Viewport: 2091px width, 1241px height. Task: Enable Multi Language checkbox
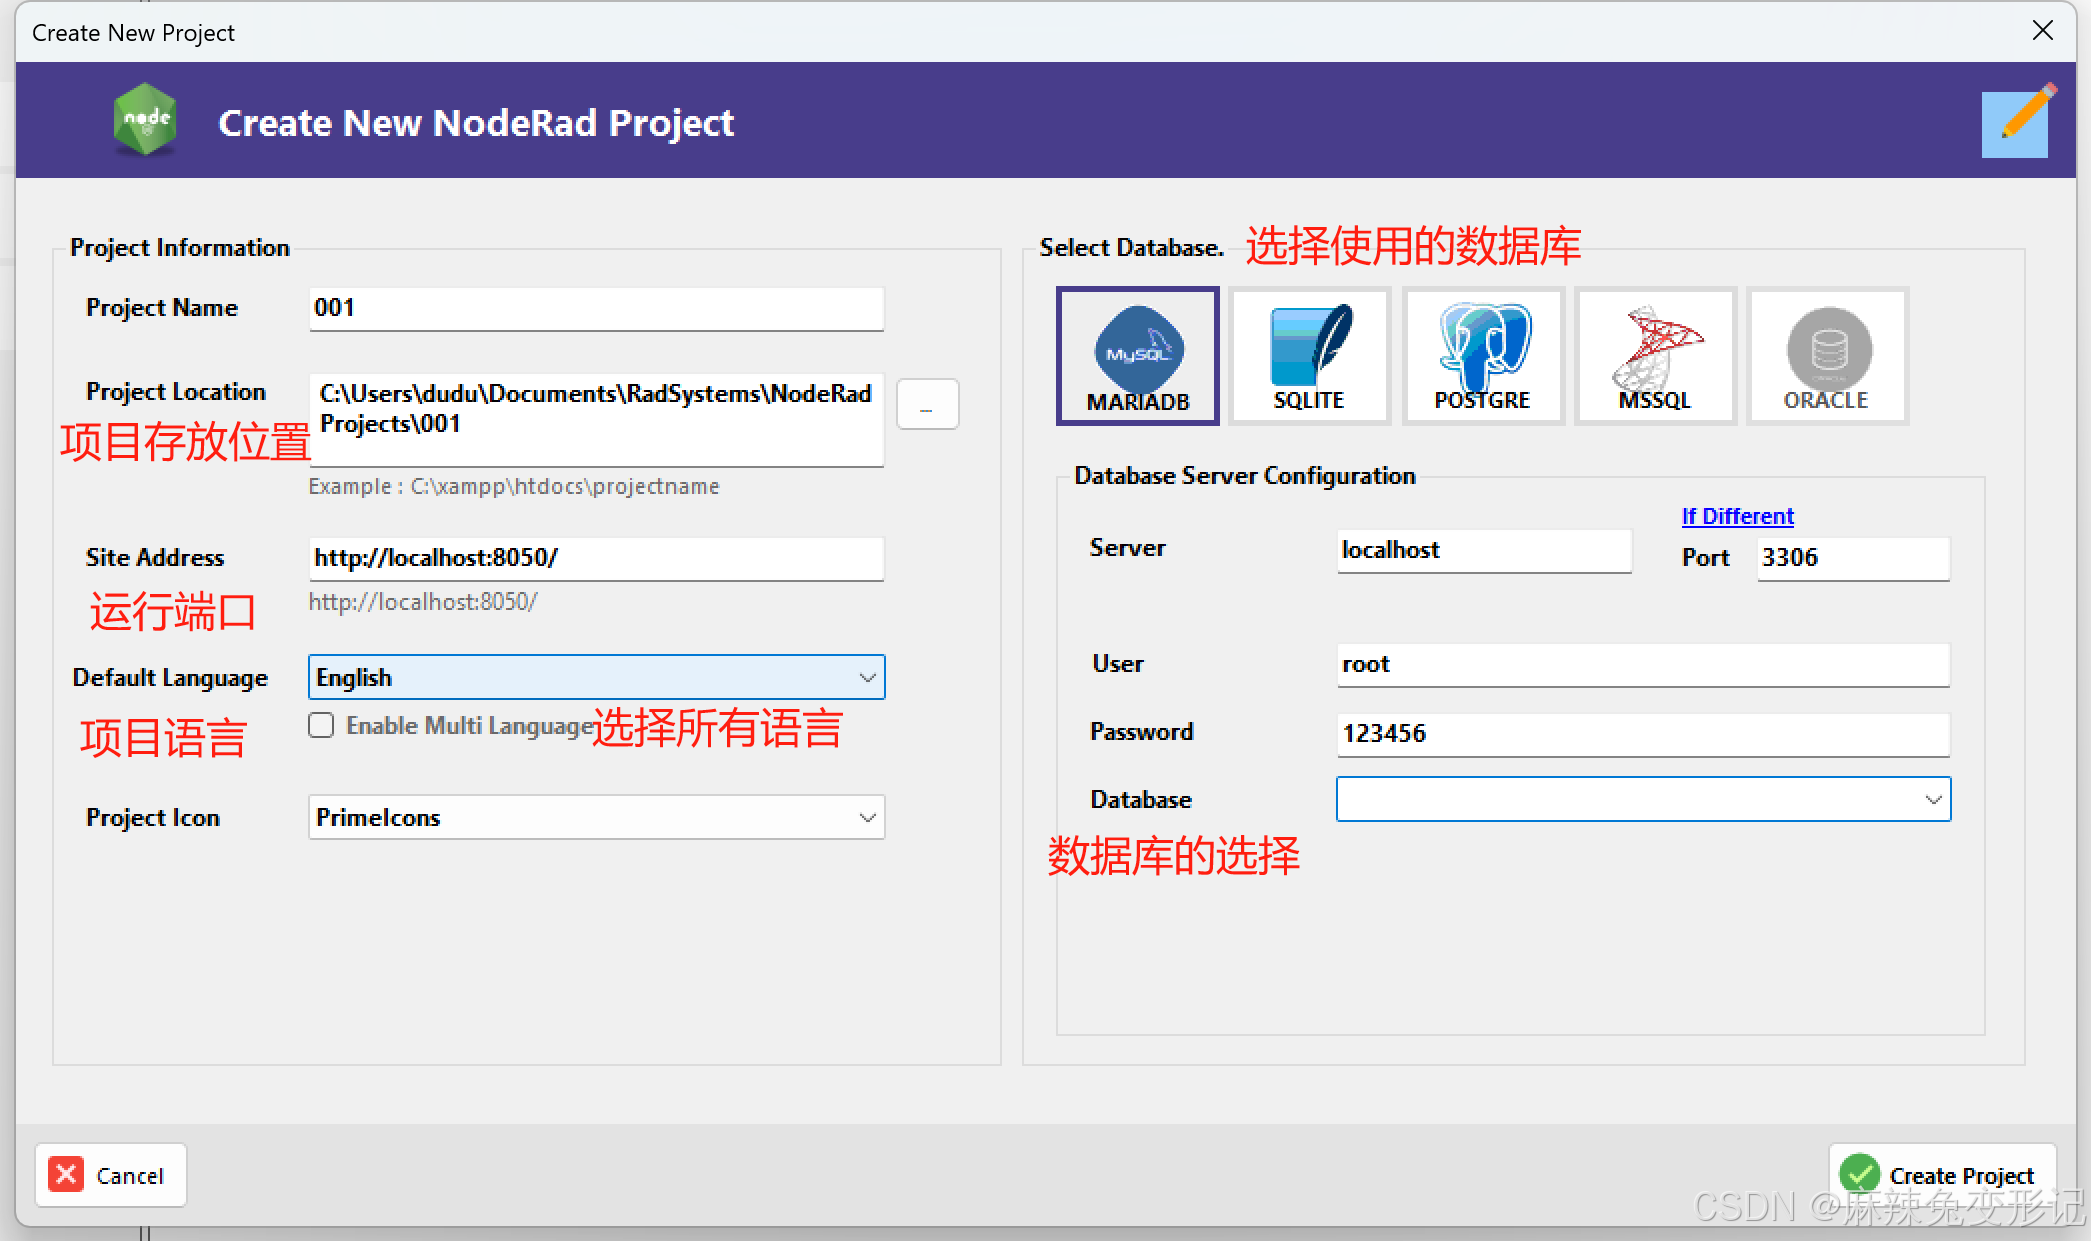pyautogui.click(x=321, y=725)
